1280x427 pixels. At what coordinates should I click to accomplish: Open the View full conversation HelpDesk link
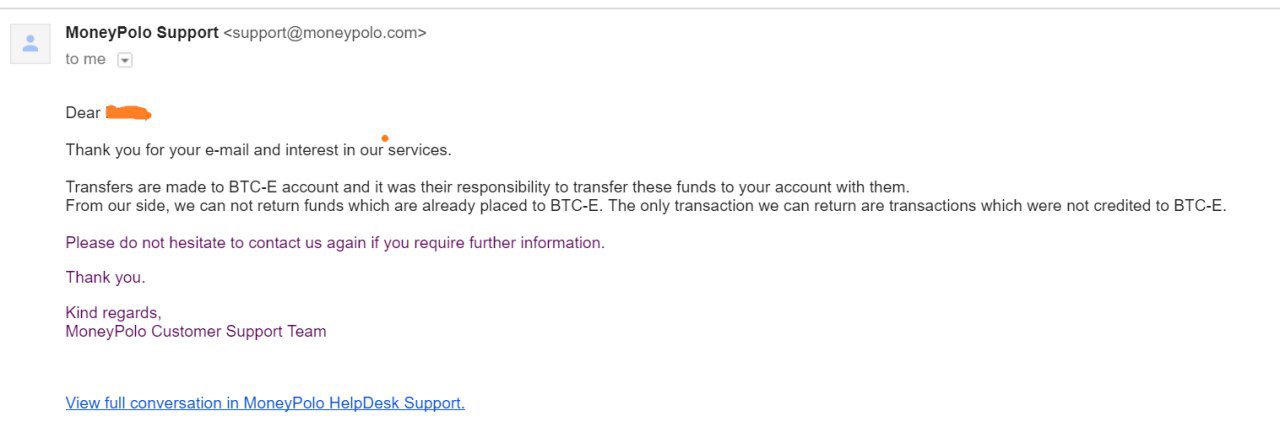tap(265, 403)
